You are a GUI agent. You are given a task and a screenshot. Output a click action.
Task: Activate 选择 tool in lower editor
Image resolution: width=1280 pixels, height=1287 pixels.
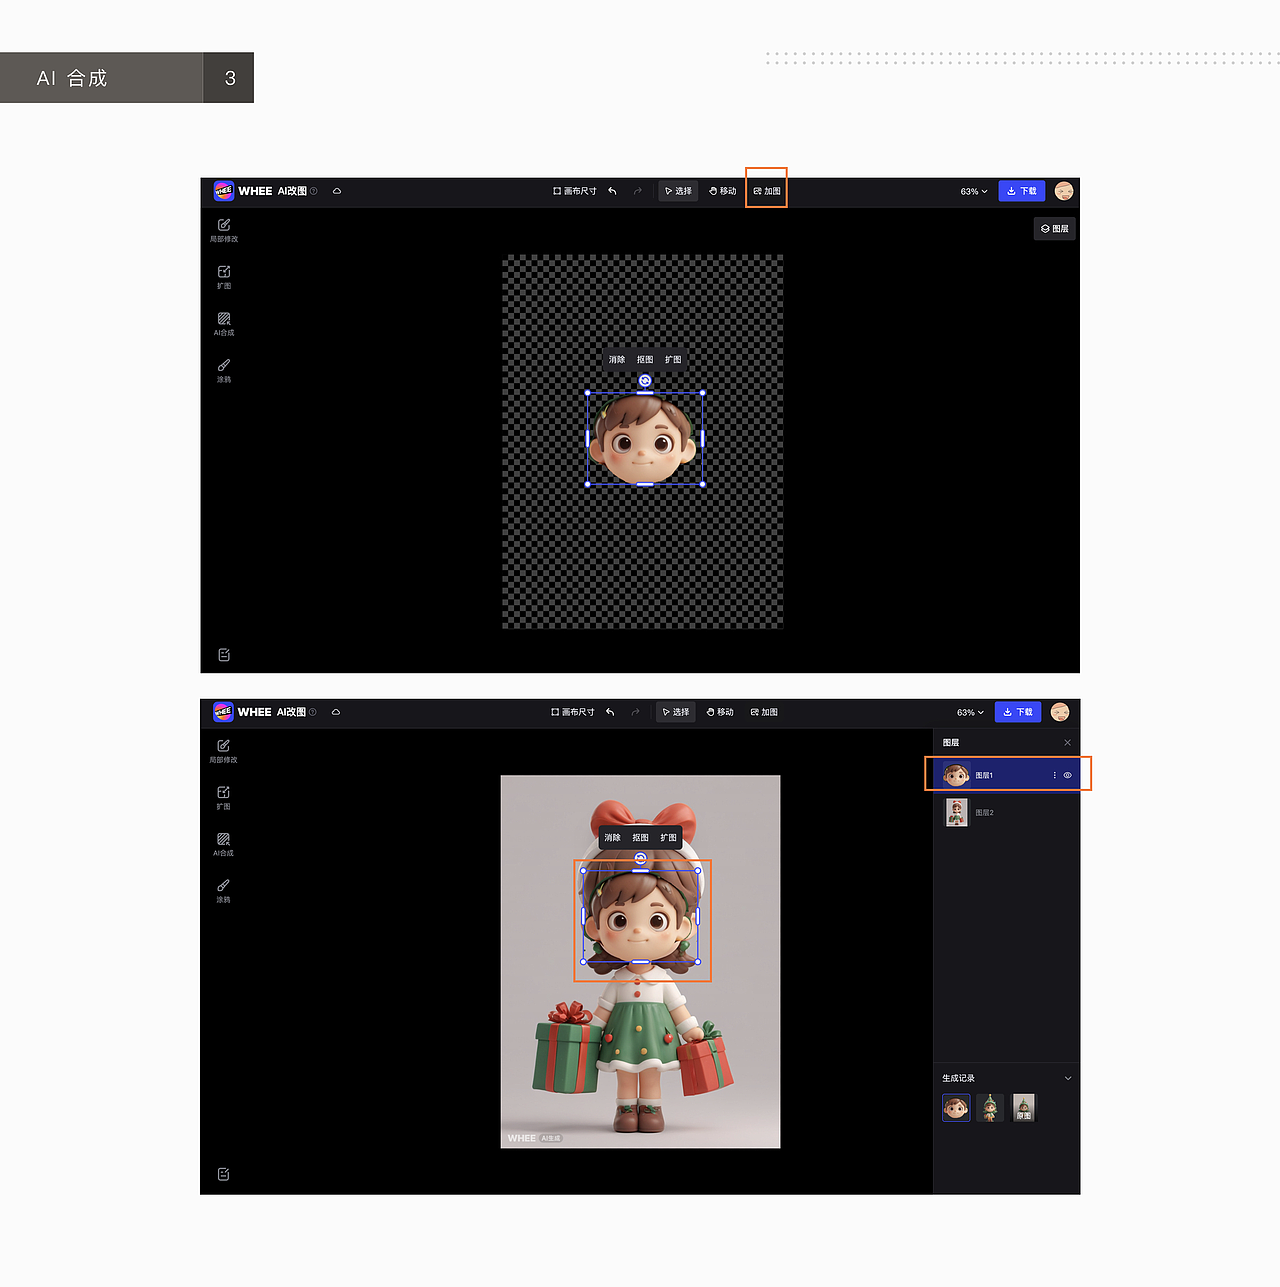[x=676, y=712]
